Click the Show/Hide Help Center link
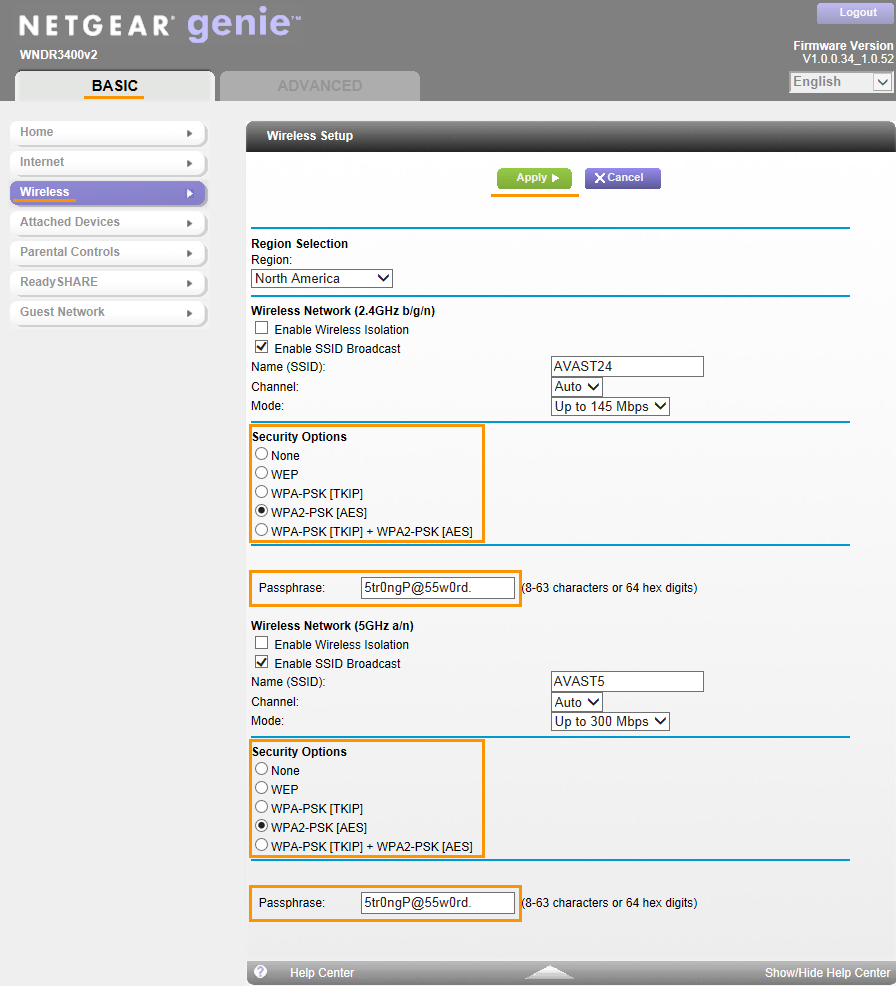896x986 pixels. (827, 973)
